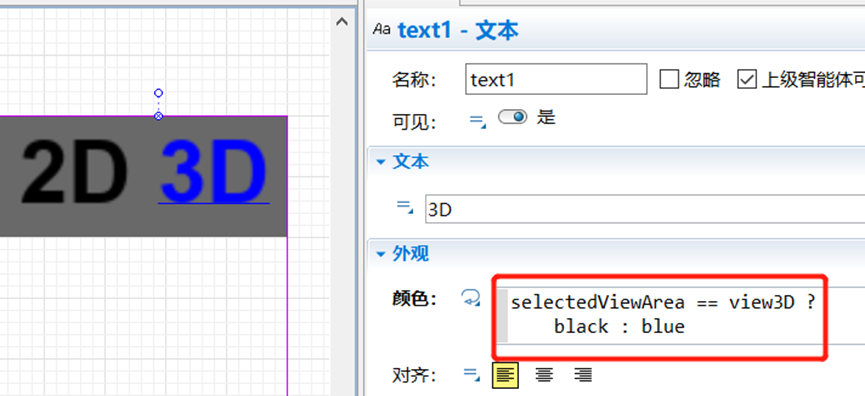Switch the 颜色 field back to static value
Image resolution: width=865 pixels, height=396 pixels.
(471, 298)
